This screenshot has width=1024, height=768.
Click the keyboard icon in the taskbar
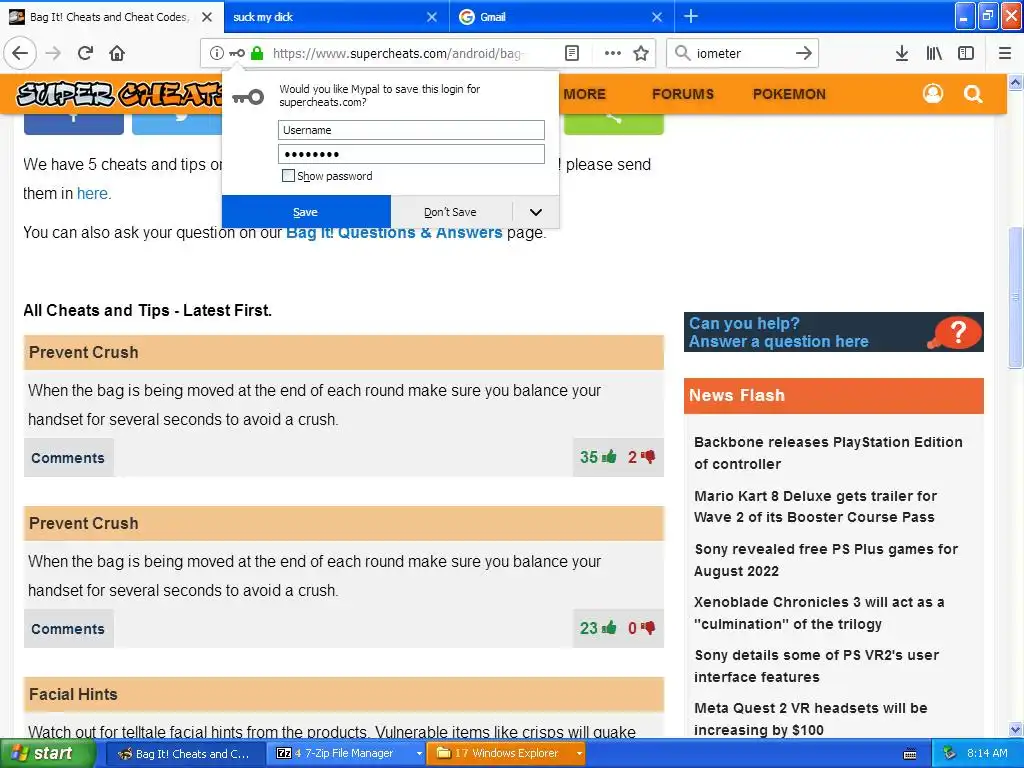[910, 754]
